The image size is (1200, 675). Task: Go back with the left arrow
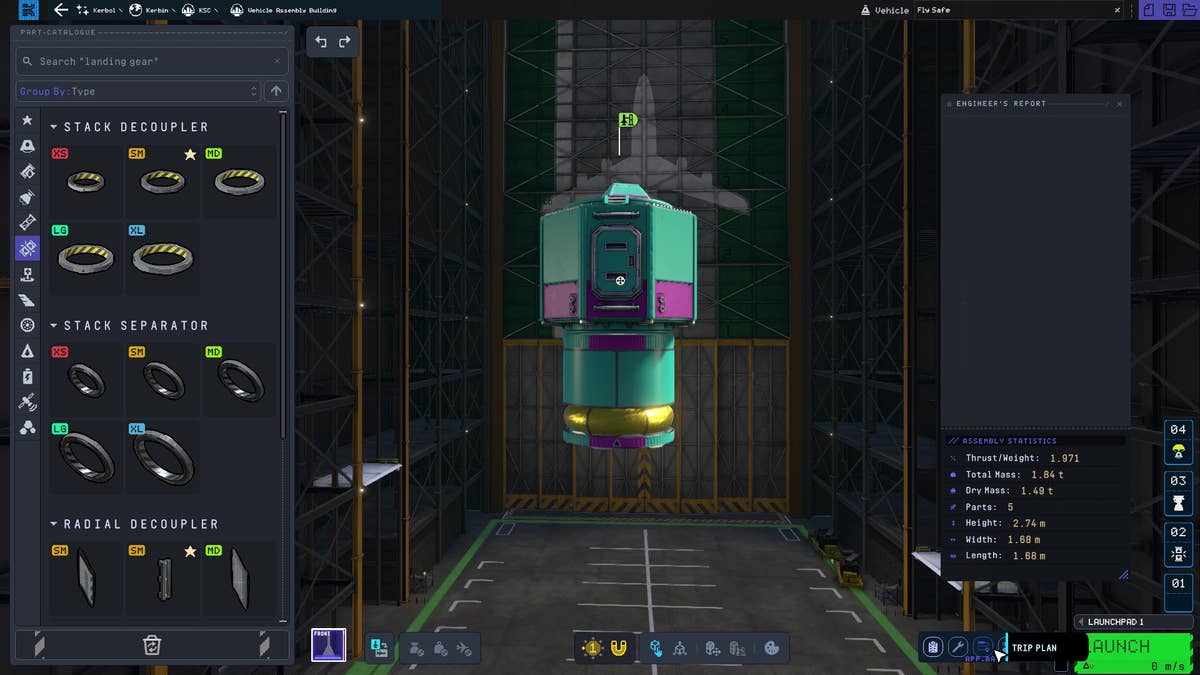pos(61,10)
